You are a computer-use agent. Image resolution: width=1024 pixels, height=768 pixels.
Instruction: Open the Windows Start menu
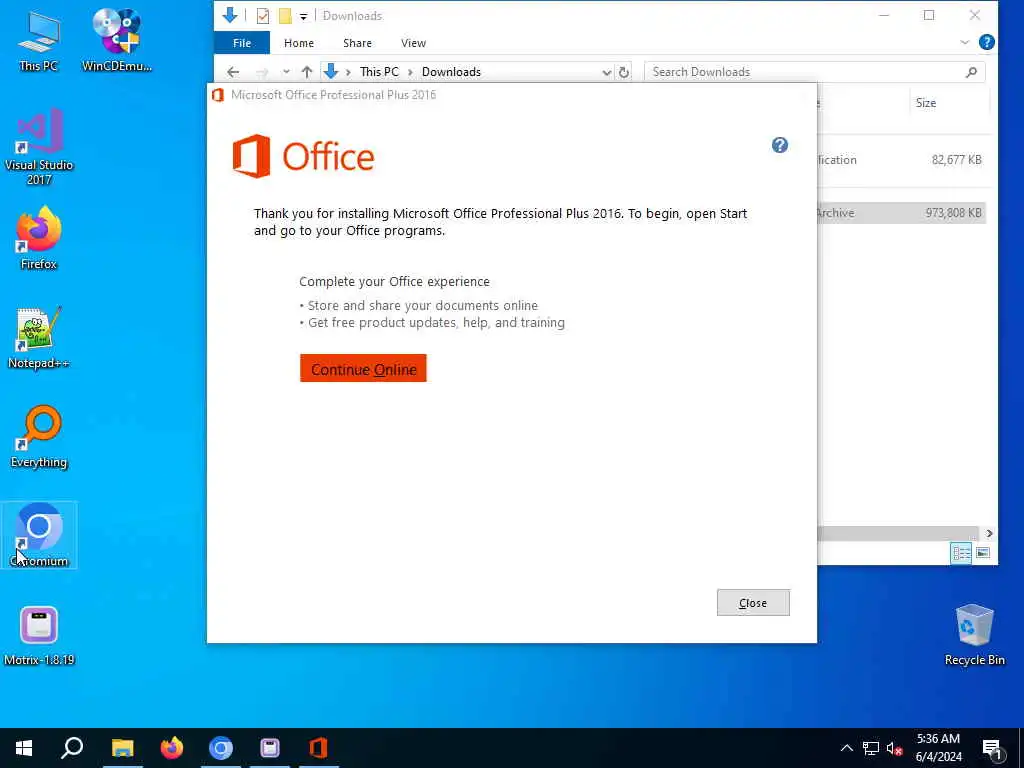(24, 748)
